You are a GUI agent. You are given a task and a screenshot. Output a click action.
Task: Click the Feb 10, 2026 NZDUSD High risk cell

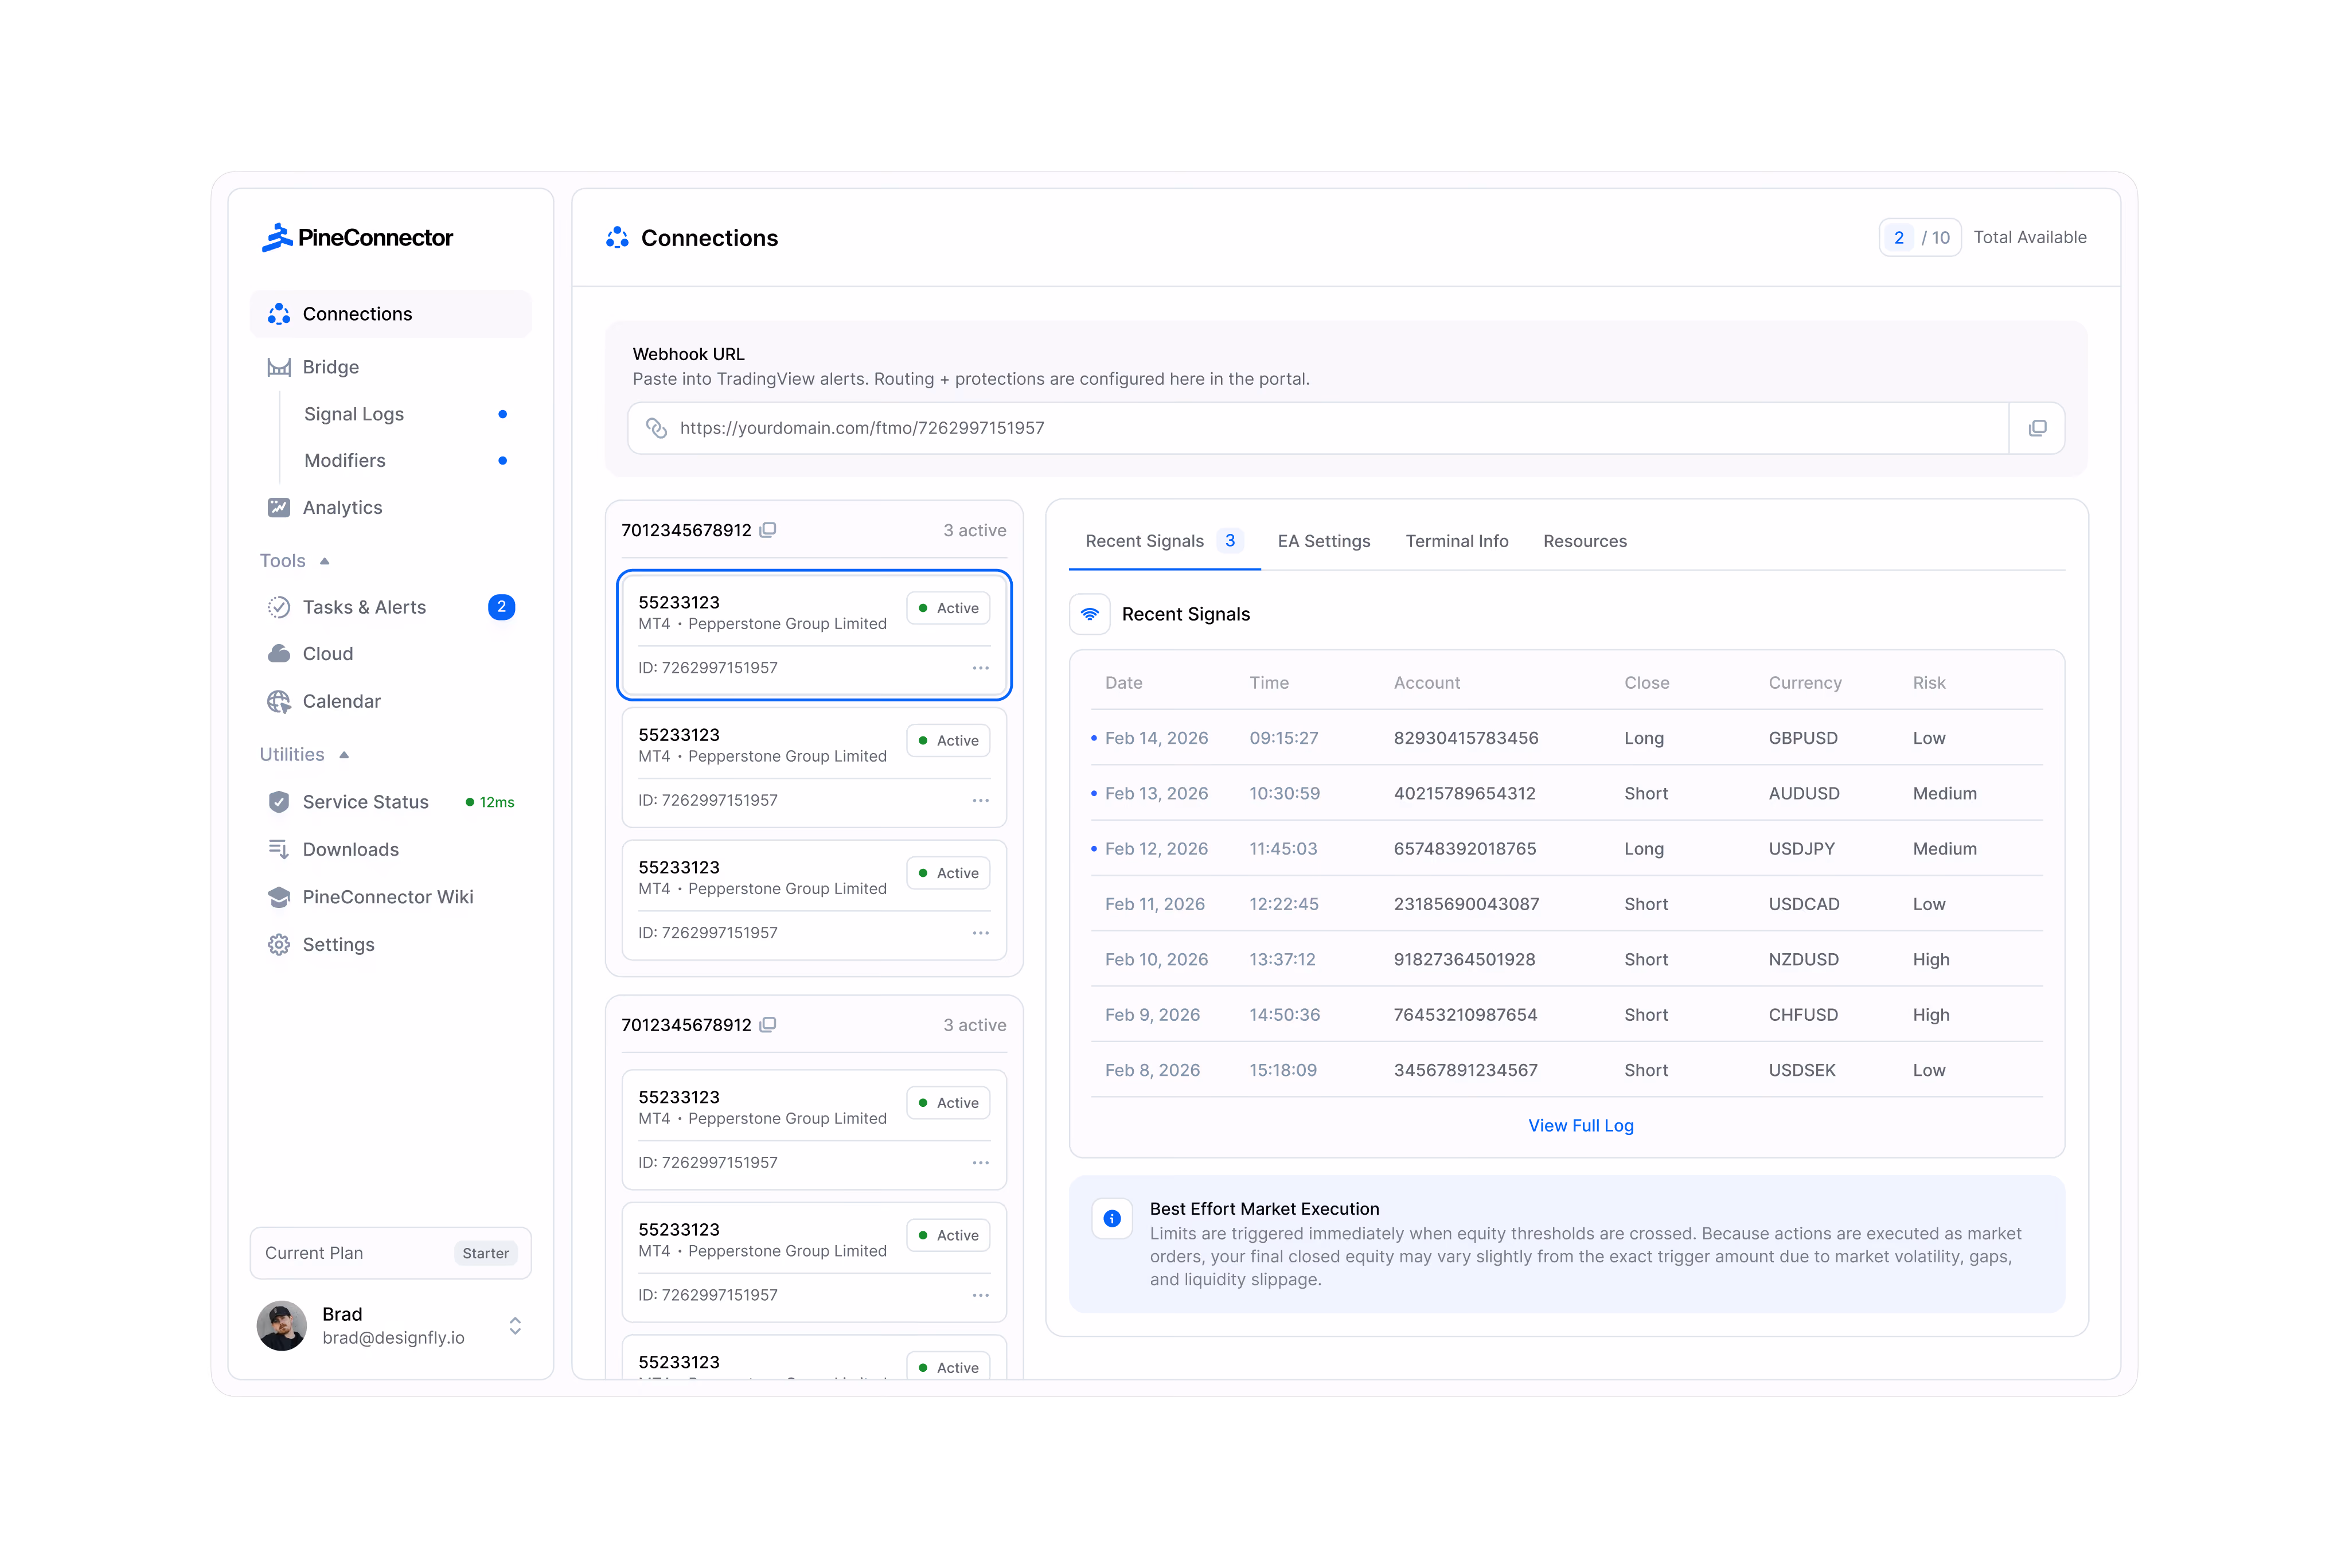pos(1930,960)
